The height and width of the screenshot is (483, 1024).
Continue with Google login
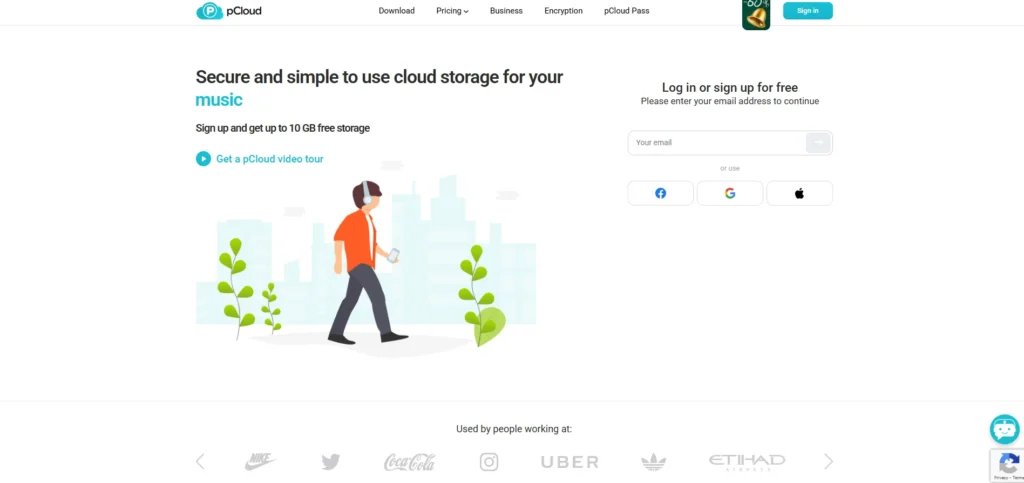pos(729,193)
